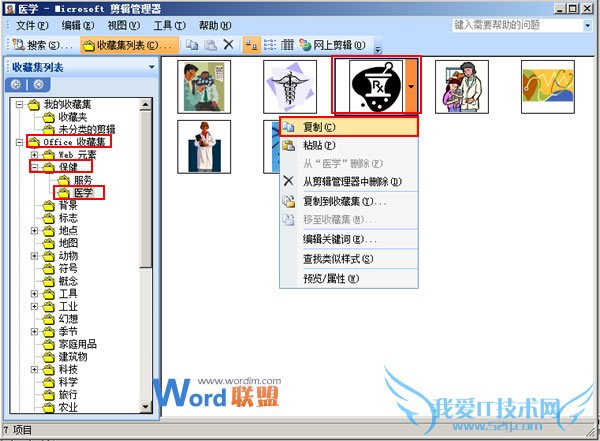Screen dimensions: 600x441
Task: Select the 标志 folder
Action: click(60, 218)
